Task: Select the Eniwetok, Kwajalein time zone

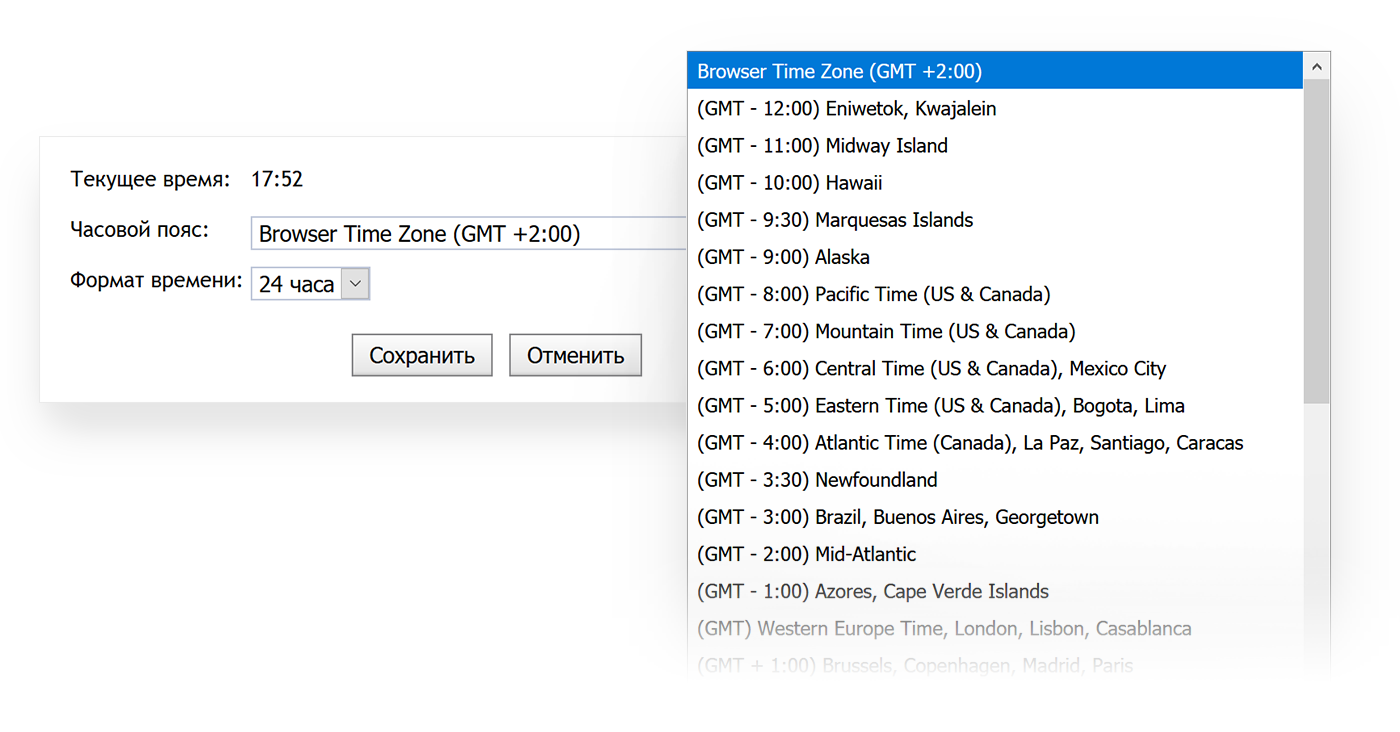Action: point(846,109)
